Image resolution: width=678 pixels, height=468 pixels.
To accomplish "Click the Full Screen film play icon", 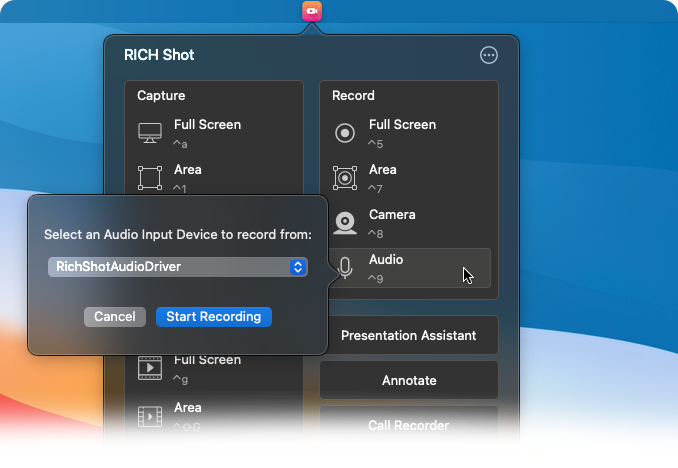I will [x=150, y=368].
